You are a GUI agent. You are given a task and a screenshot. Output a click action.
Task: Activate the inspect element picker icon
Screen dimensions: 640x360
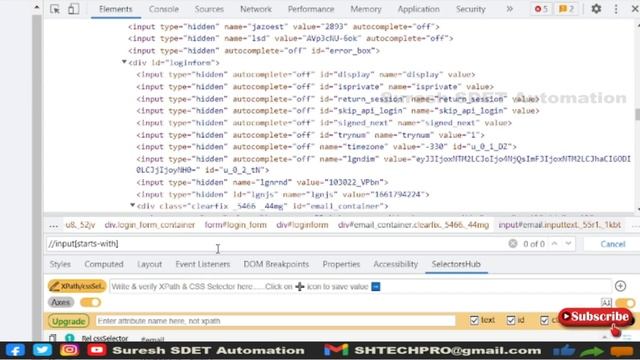point(55,9)
